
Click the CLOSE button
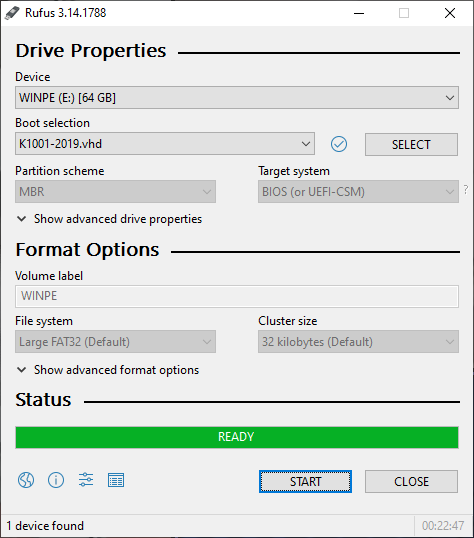[x=411, y=481]
